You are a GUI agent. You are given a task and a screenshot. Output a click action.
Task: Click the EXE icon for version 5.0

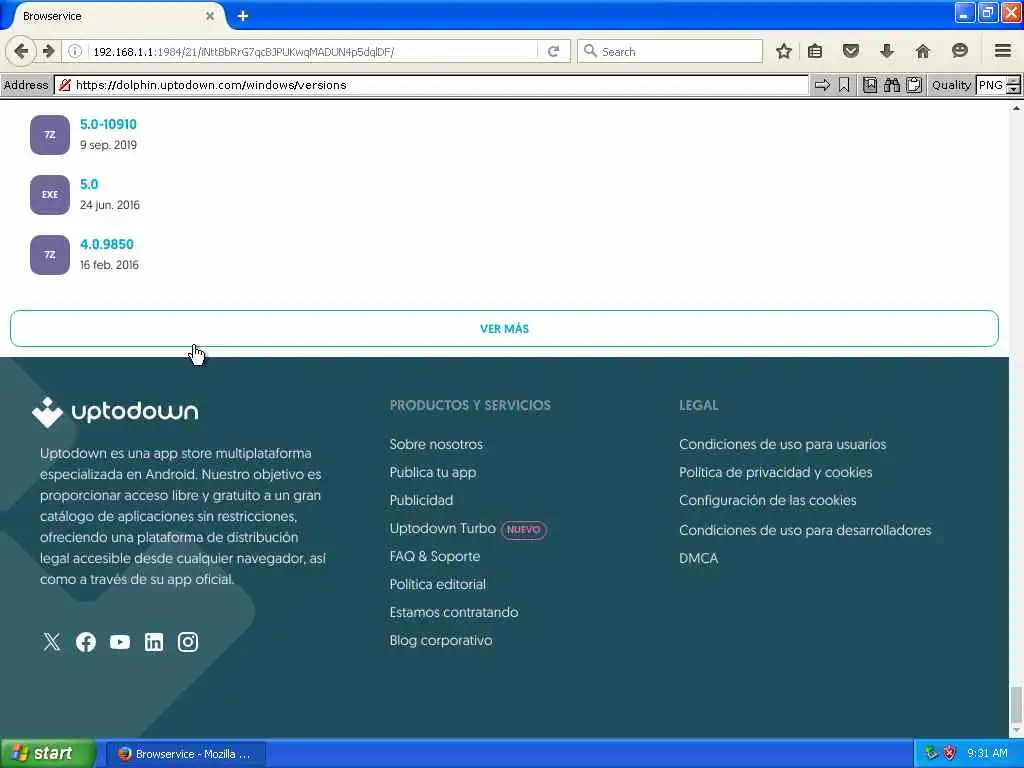(x=50, y=195)
